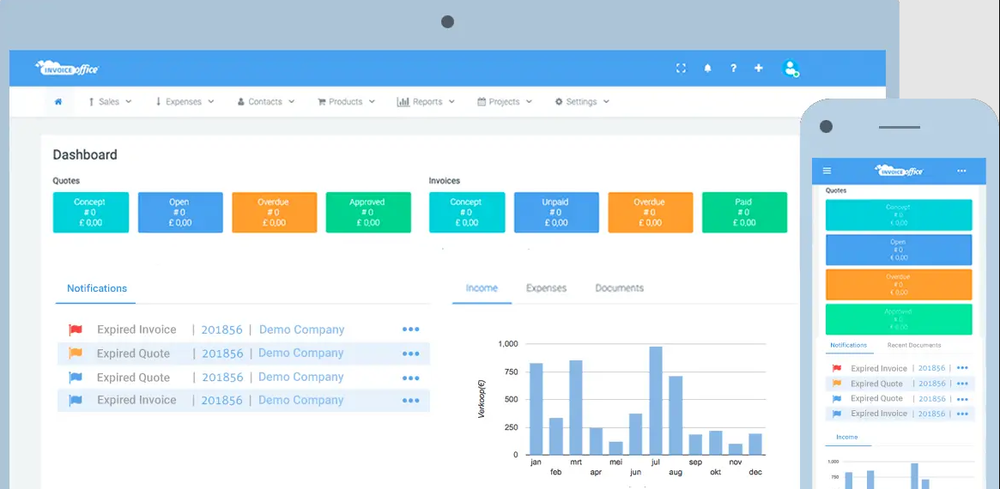The height and width of the screenshot is (489, 1000).
Task: Toggle fullscreen mode icon in header
Action: tap(681, 68)
